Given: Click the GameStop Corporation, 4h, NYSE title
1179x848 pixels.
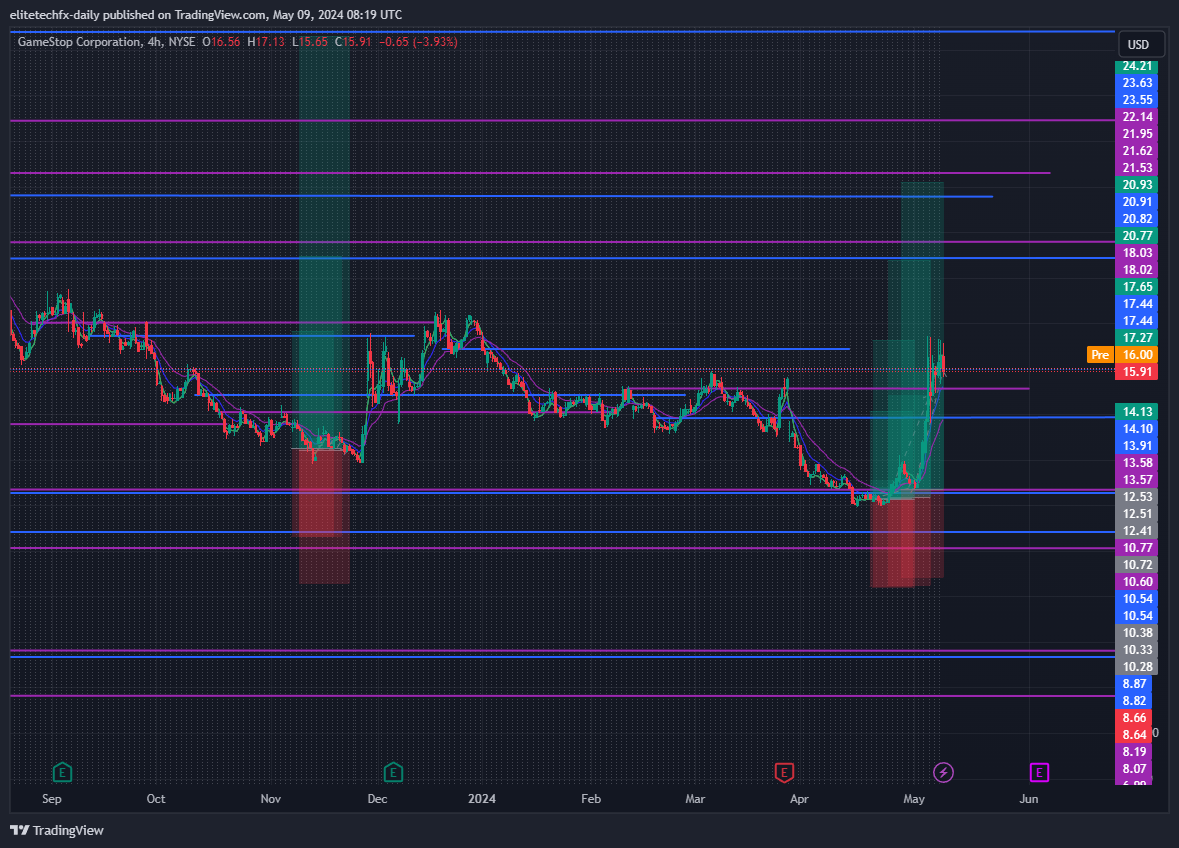Looking at the screenshot, I should point(107,42).
